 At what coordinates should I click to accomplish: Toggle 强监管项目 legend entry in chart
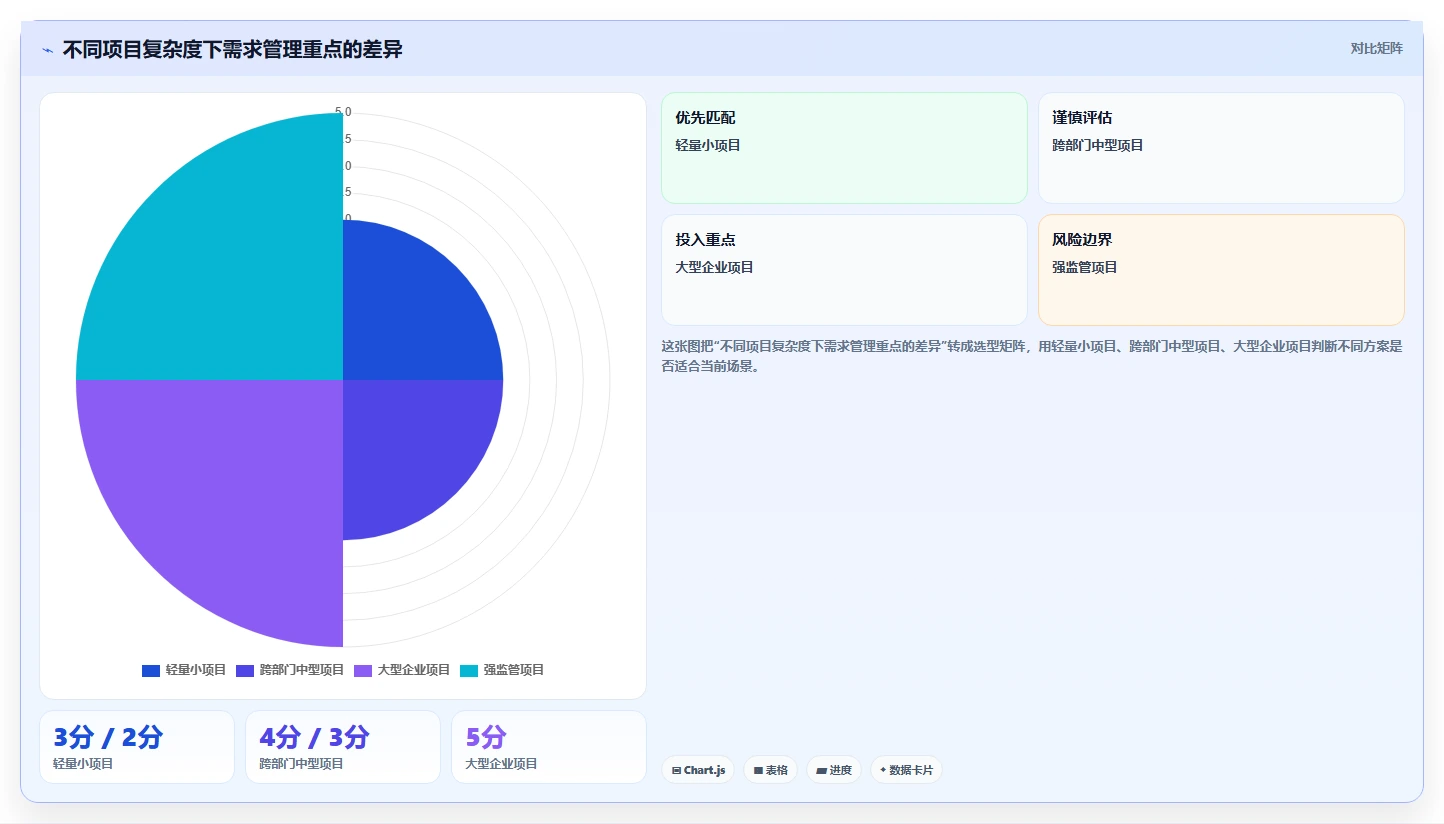click(502, 670)
